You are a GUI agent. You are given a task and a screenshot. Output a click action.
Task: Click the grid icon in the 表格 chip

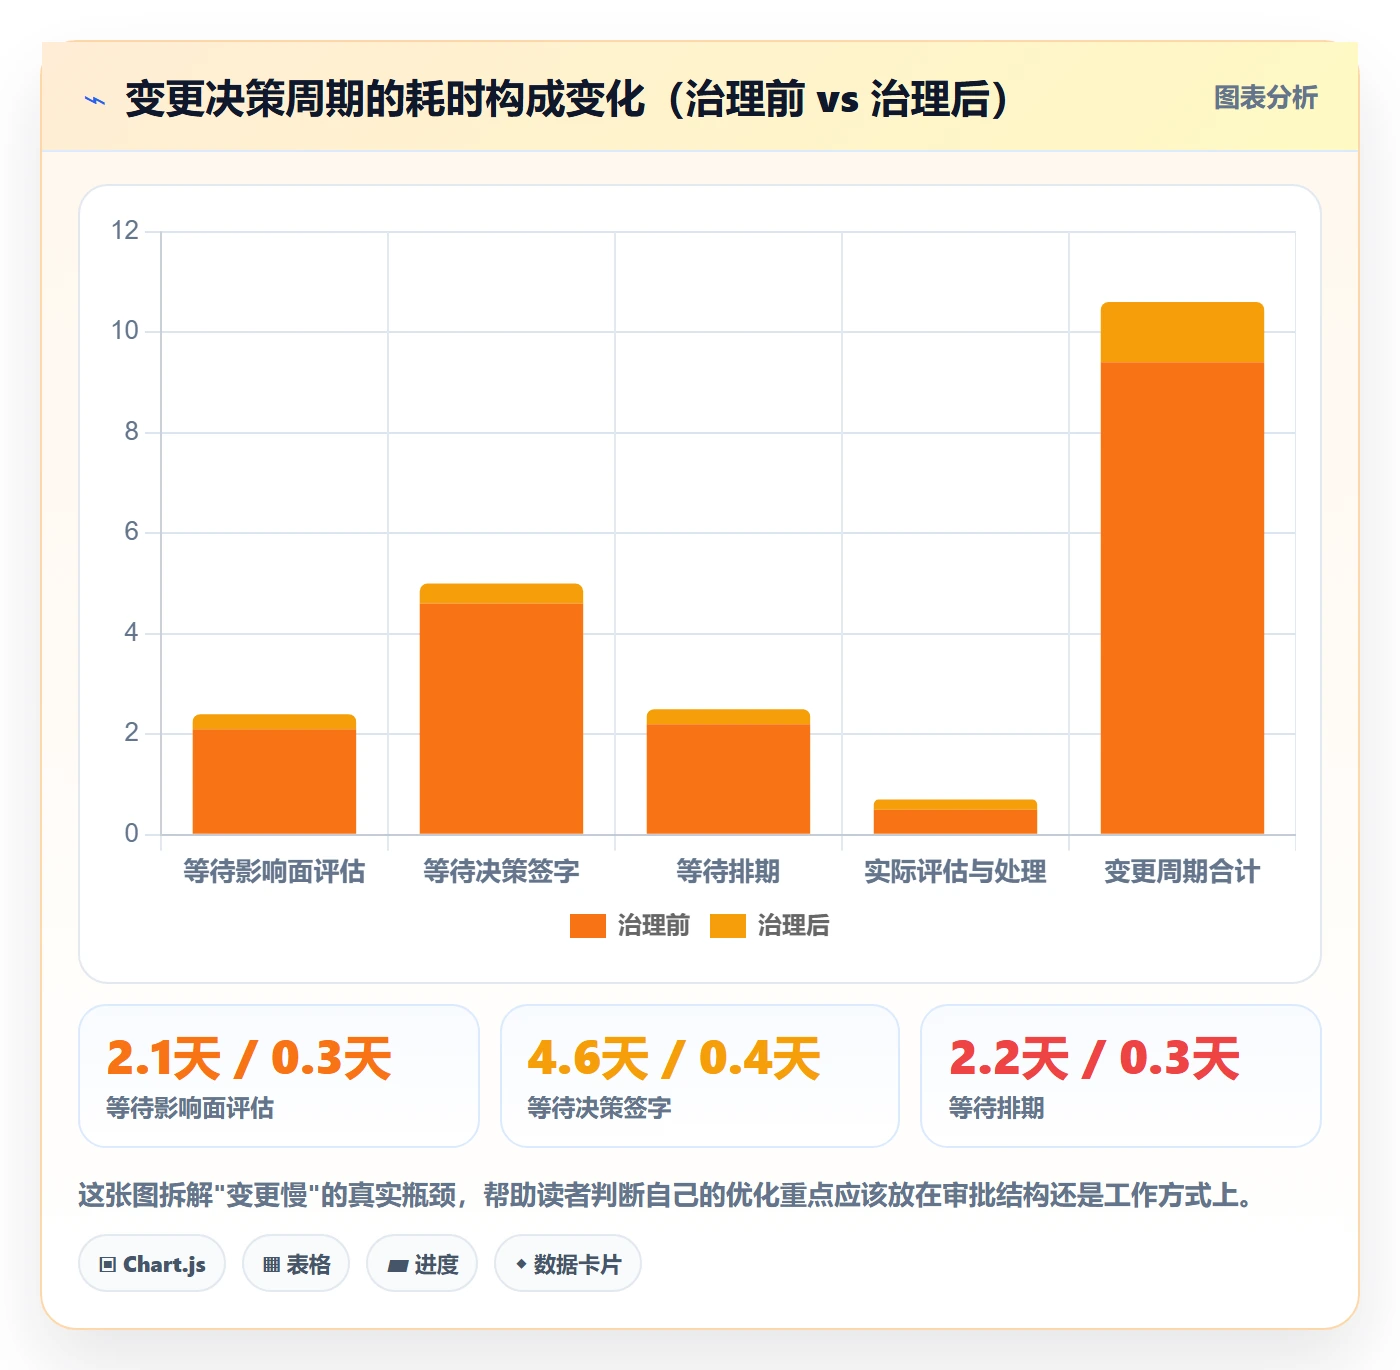[x=271, y=1265]
